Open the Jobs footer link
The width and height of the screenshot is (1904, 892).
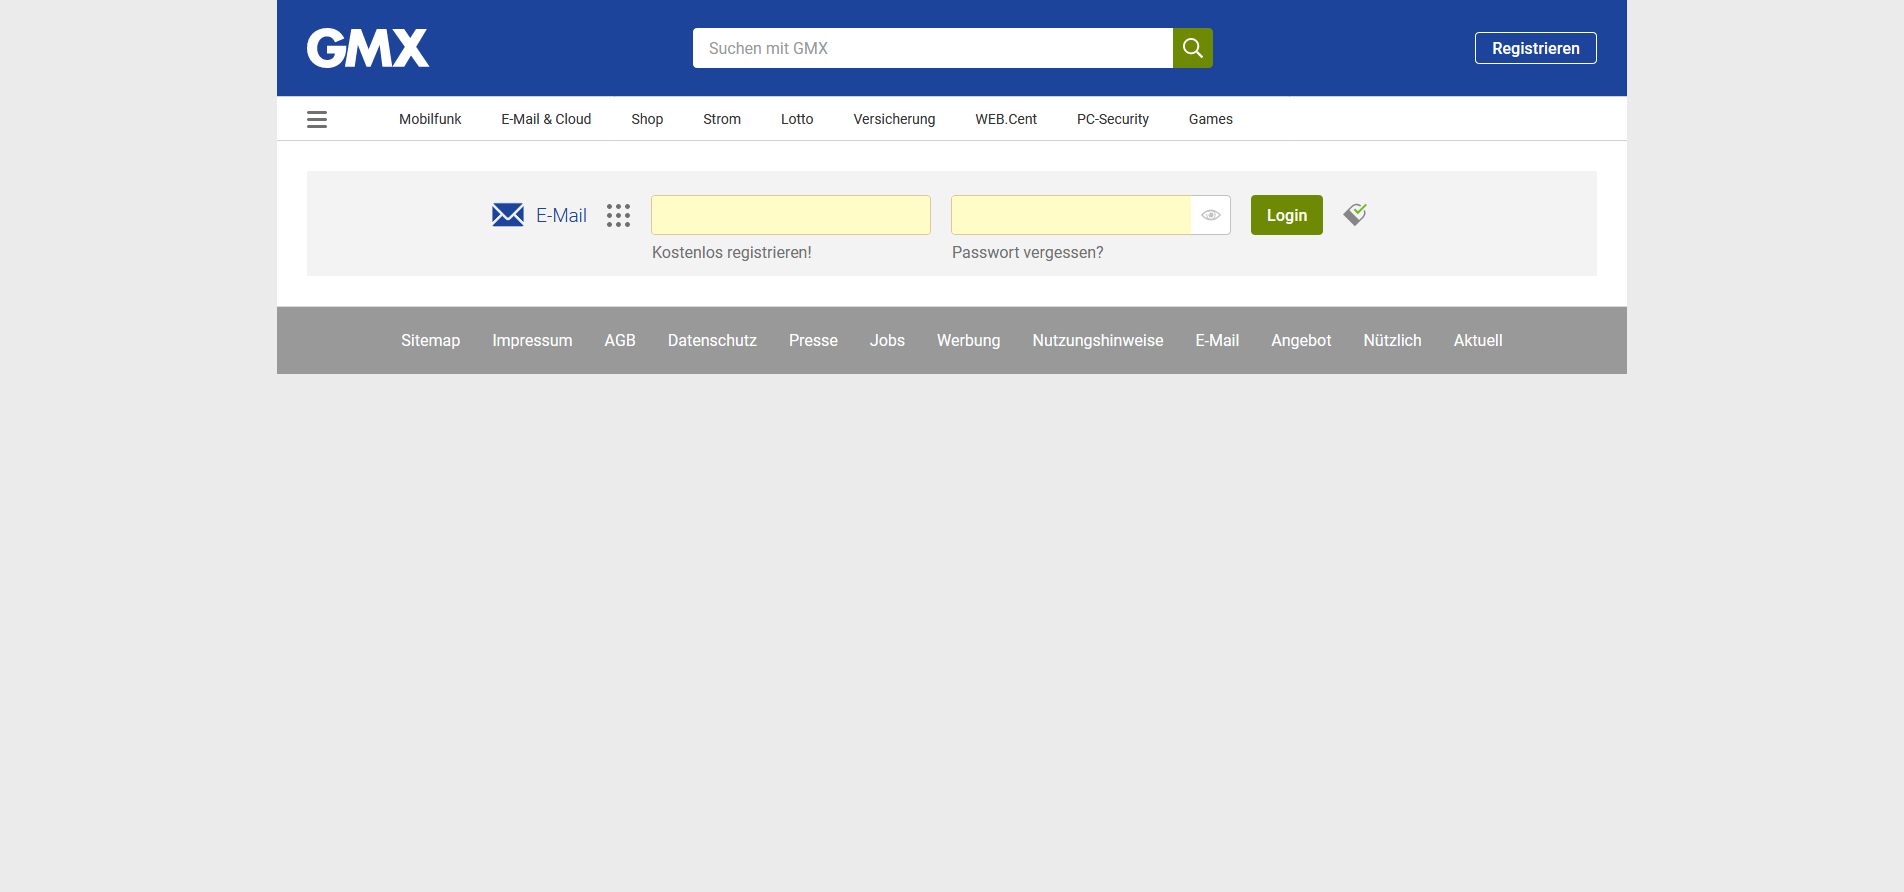point(887,341)
